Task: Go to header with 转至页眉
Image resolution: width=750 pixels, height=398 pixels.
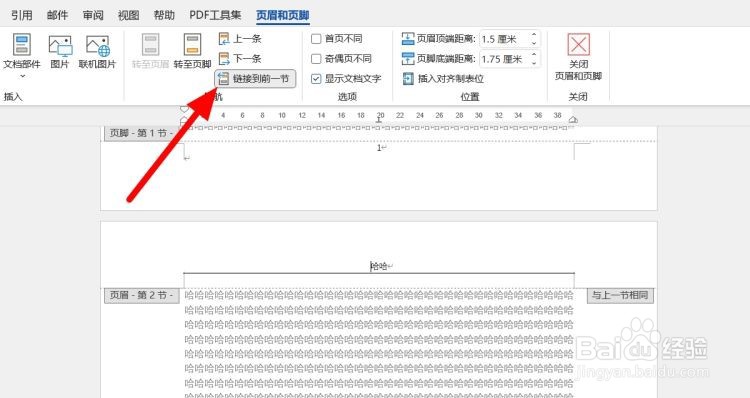Action: [150, 51]
